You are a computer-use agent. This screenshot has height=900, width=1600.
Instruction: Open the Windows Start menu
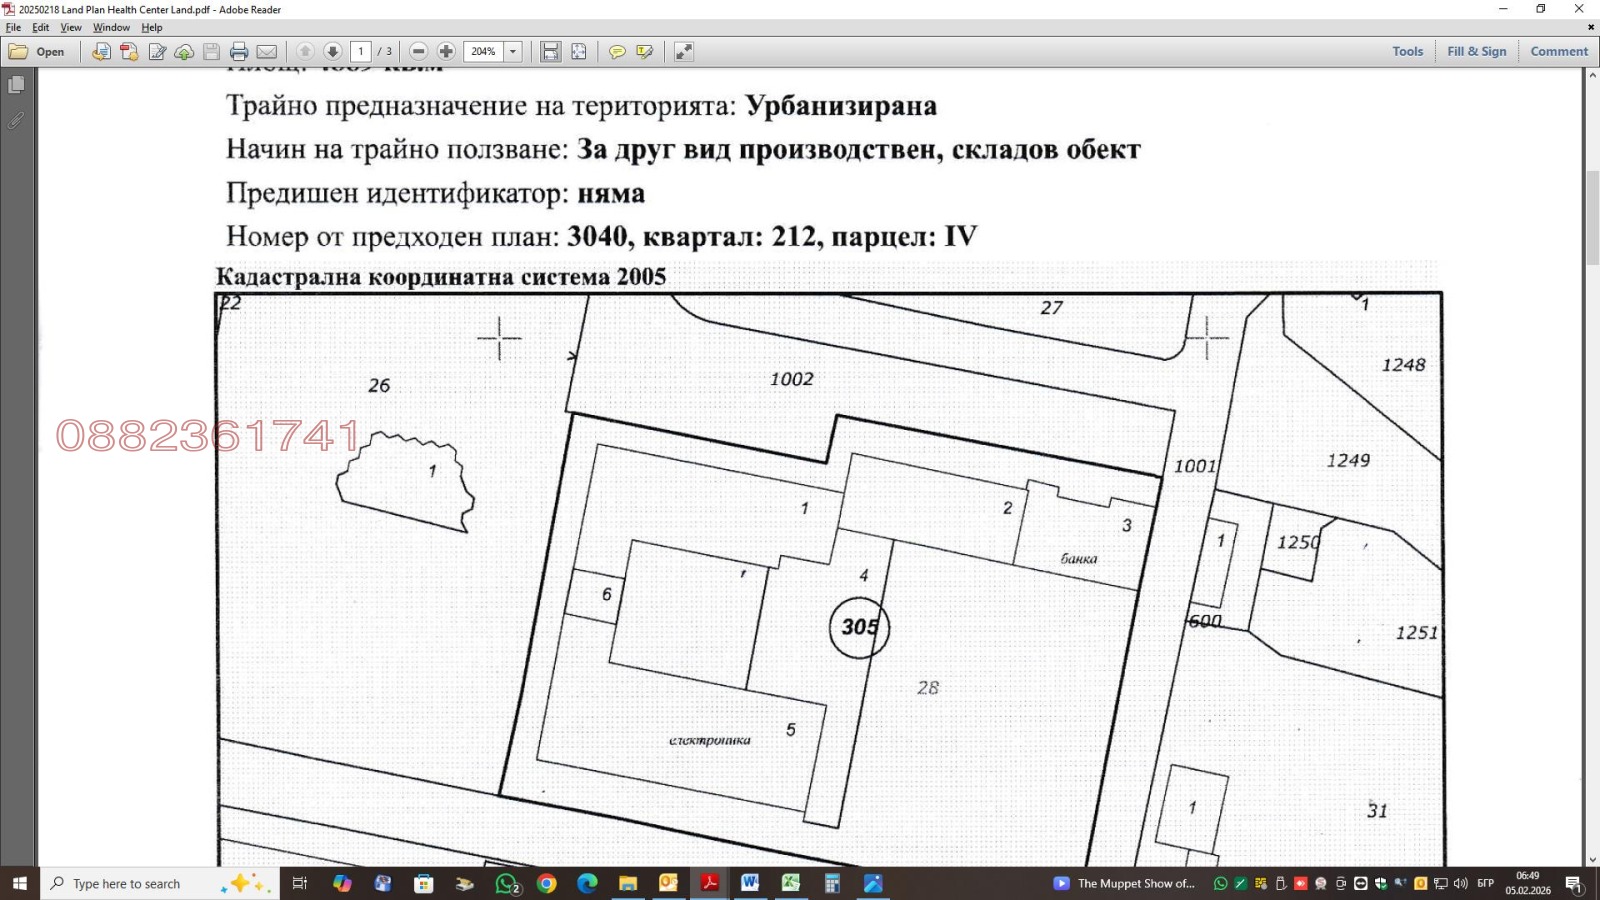(x=20, y=883)
